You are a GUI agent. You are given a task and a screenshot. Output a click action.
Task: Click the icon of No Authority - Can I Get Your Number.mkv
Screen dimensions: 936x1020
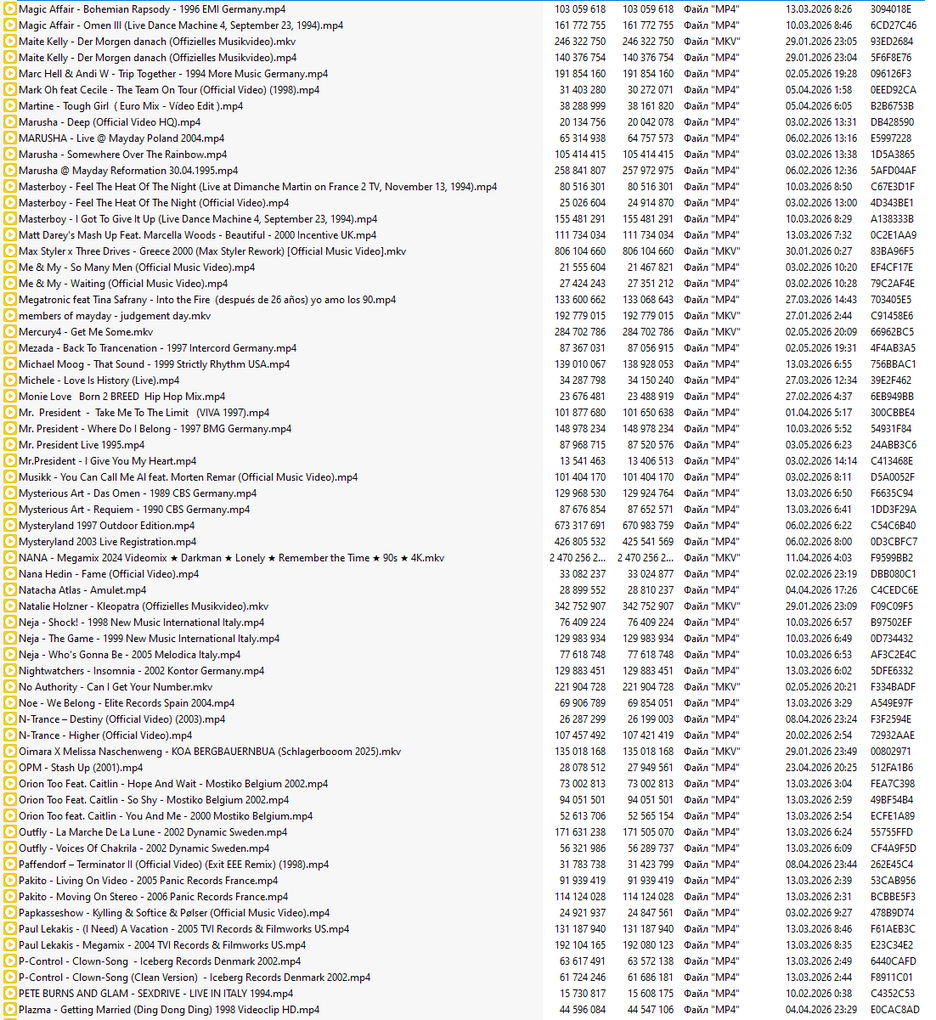(x=10, y=687)
